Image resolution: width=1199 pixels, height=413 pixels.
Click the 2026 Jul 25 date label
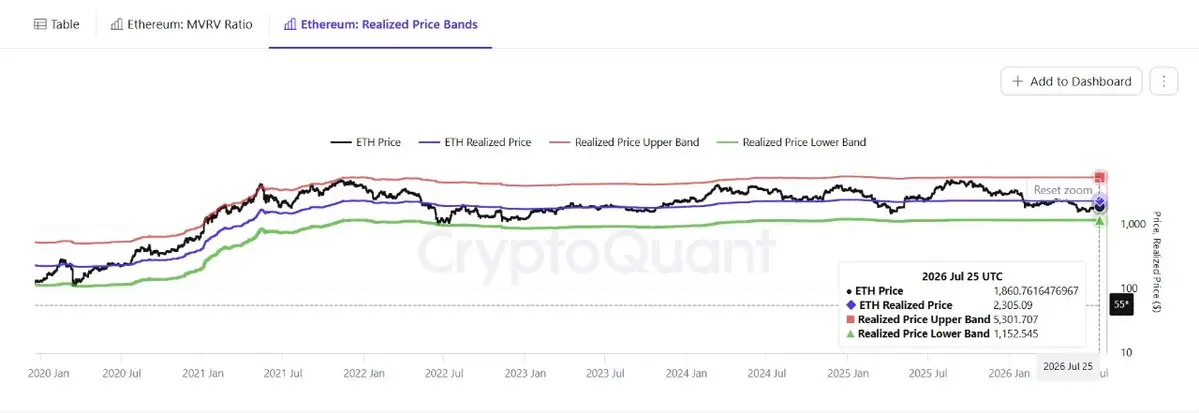(1068, 366)
